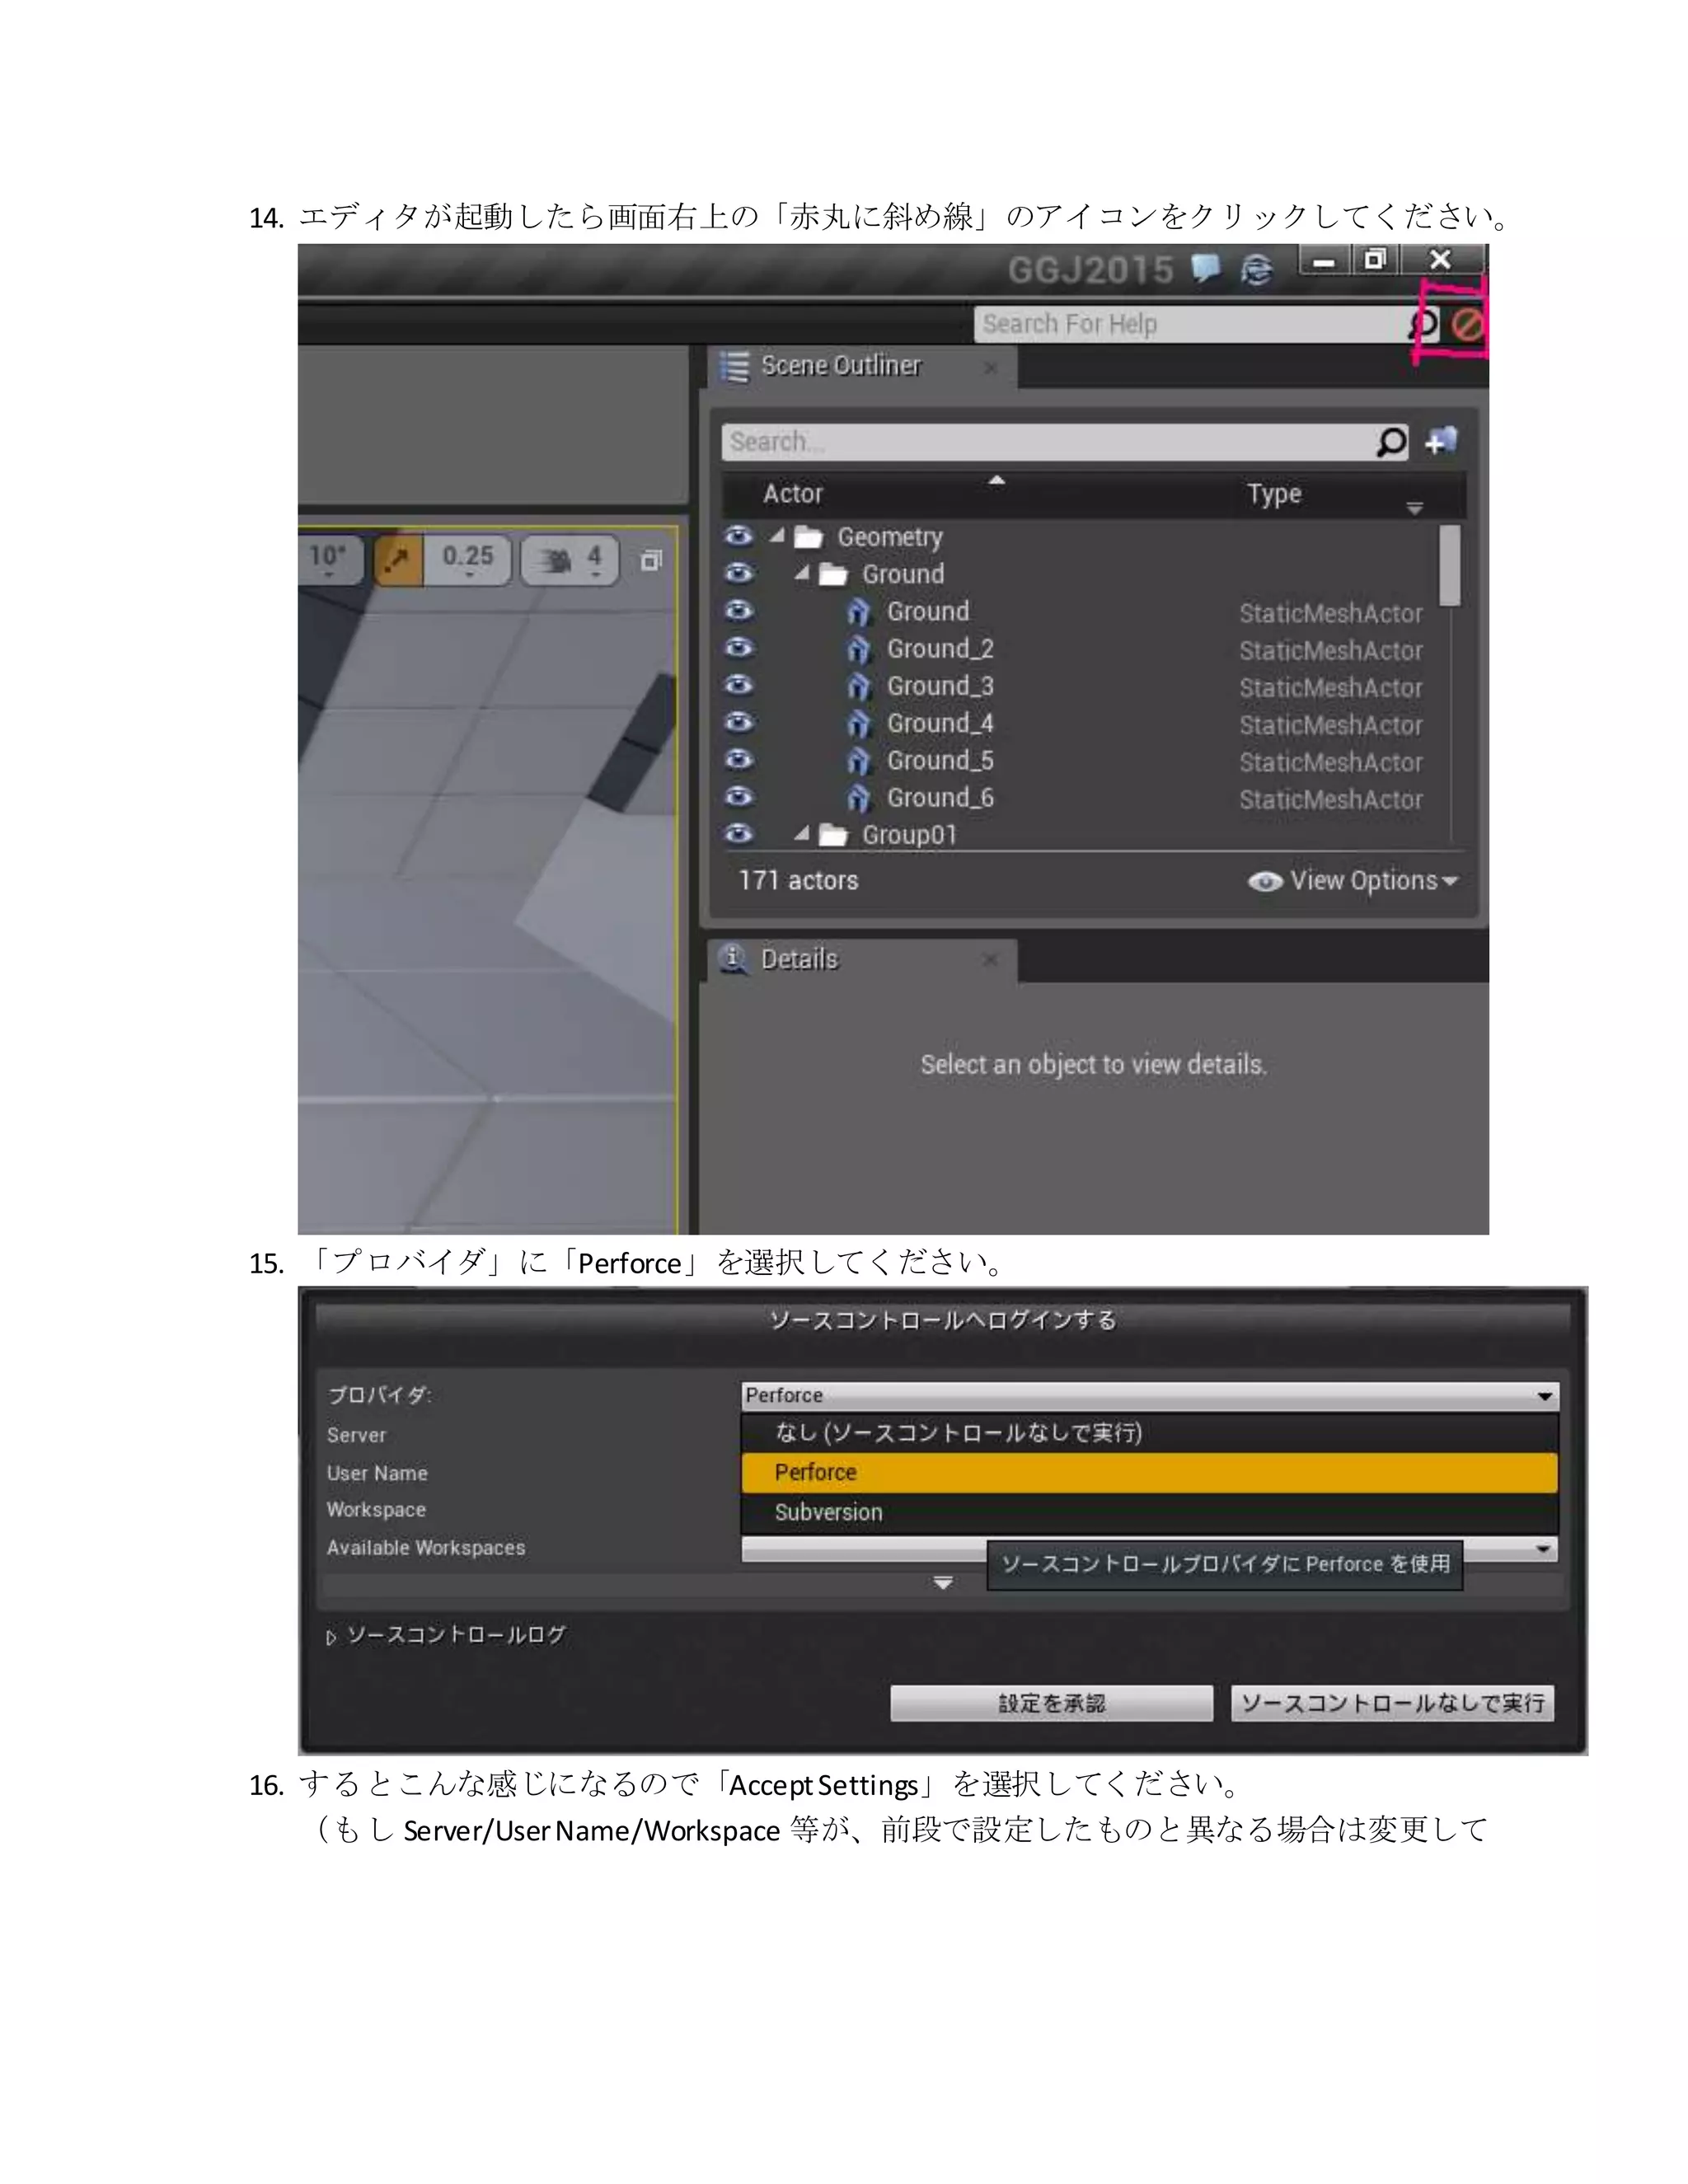Close the Details tab

[x=991, y=960]
